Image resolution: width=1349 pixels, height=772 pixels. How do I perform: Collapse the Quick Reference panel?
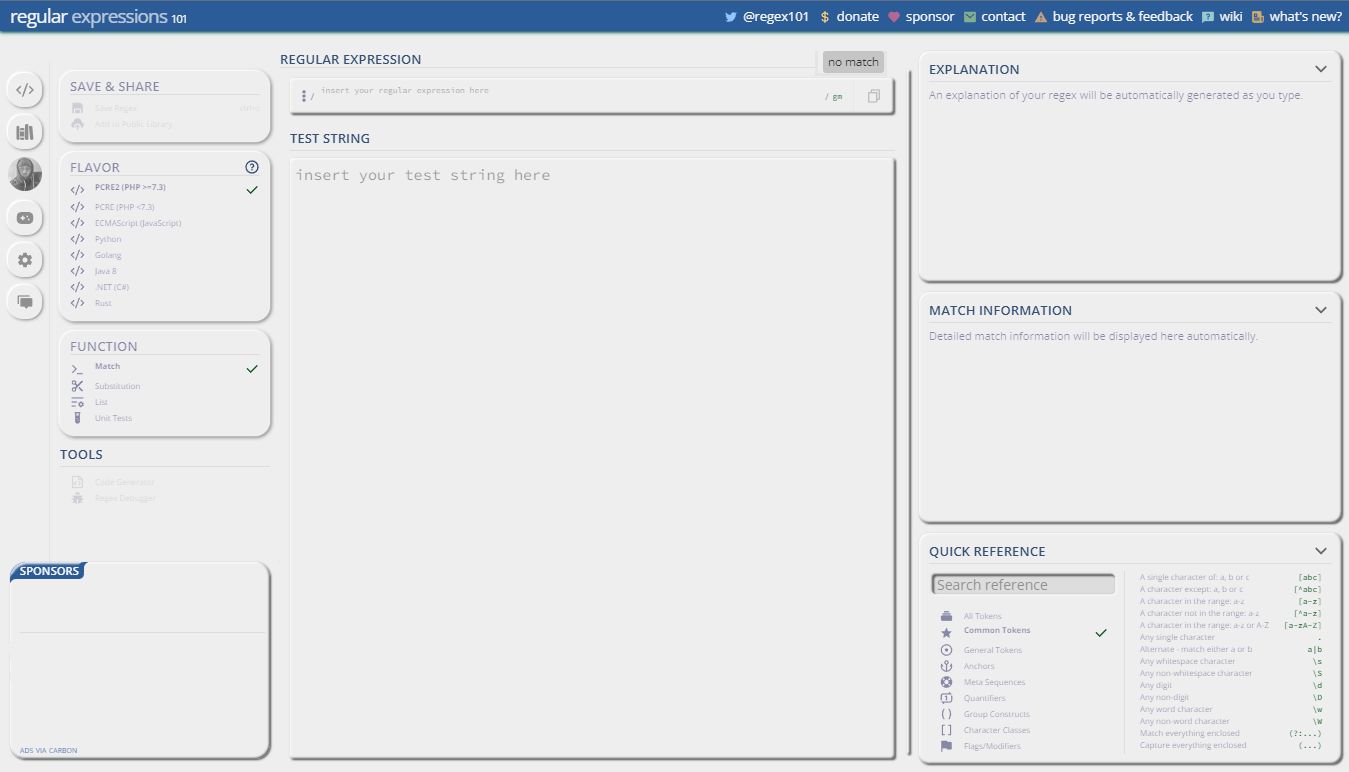1321,551
